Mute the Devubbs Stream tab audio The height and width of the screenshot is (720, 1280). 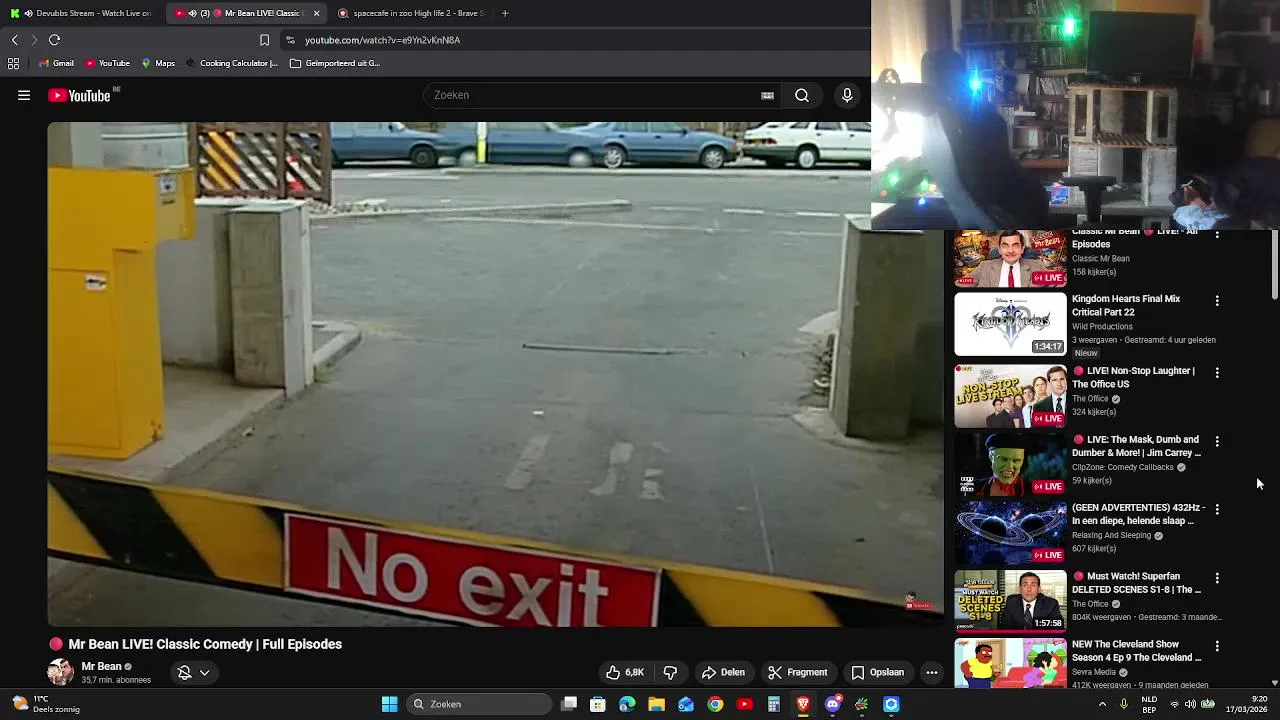point(27,13)
